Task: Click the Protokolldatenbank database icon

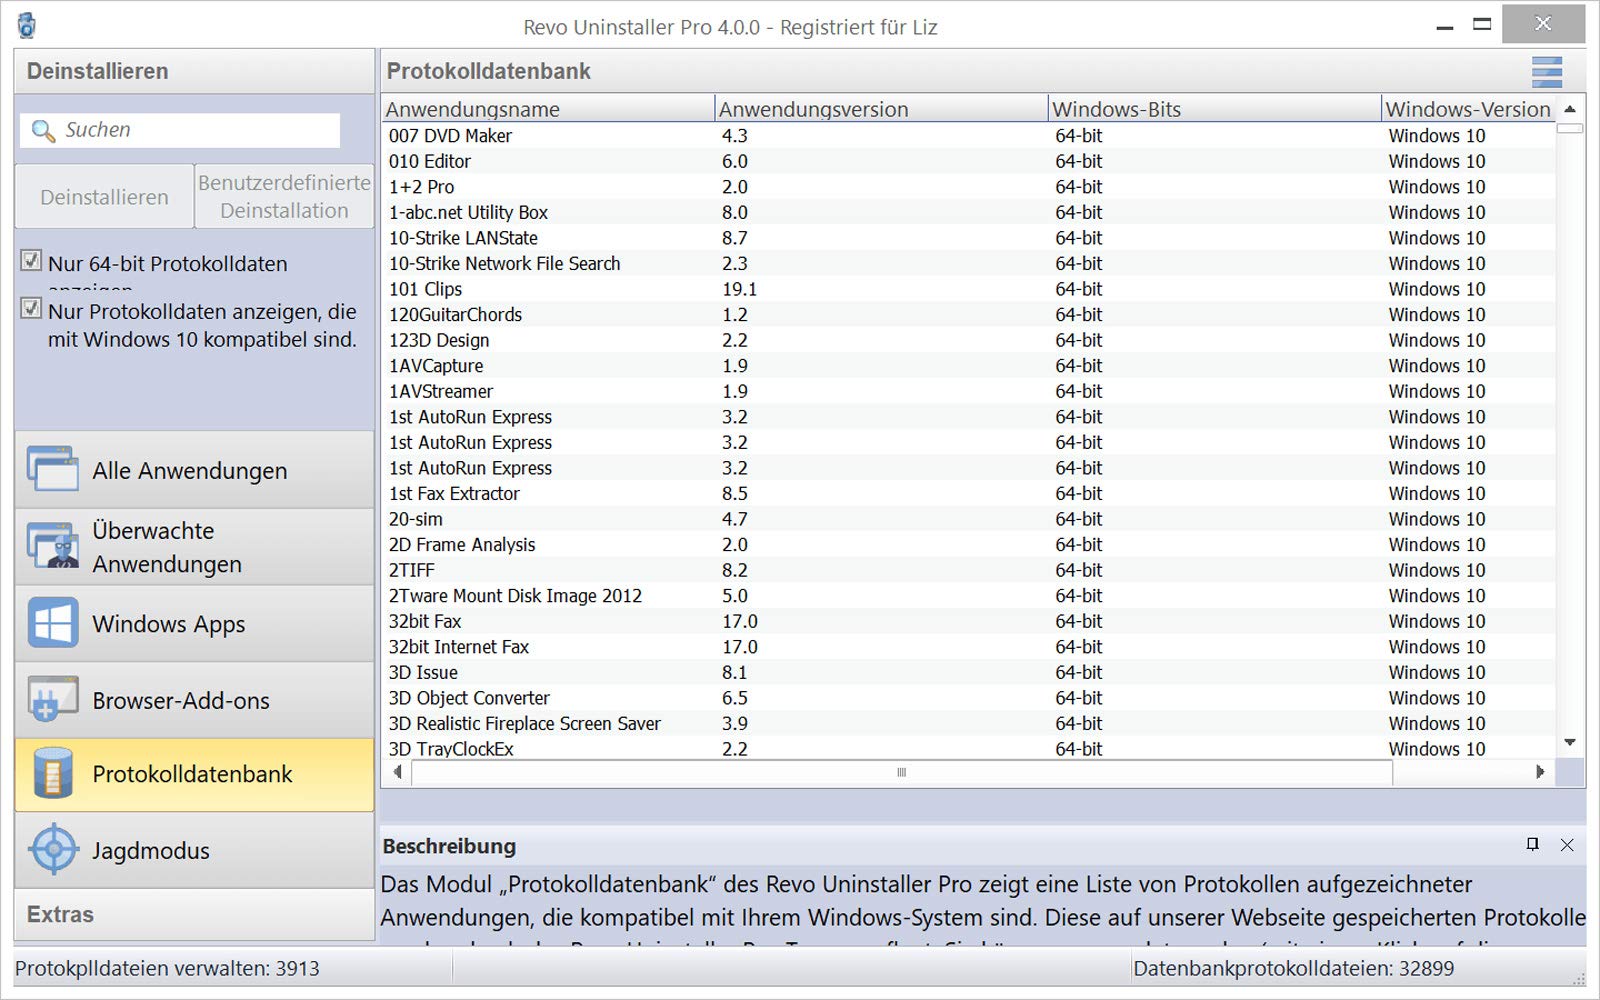Action: click(53, 774)
